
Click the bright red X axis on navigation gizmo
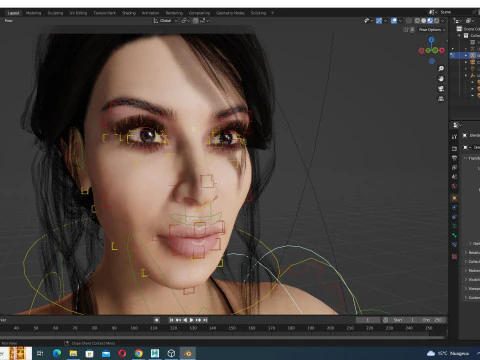coord(442,50)
